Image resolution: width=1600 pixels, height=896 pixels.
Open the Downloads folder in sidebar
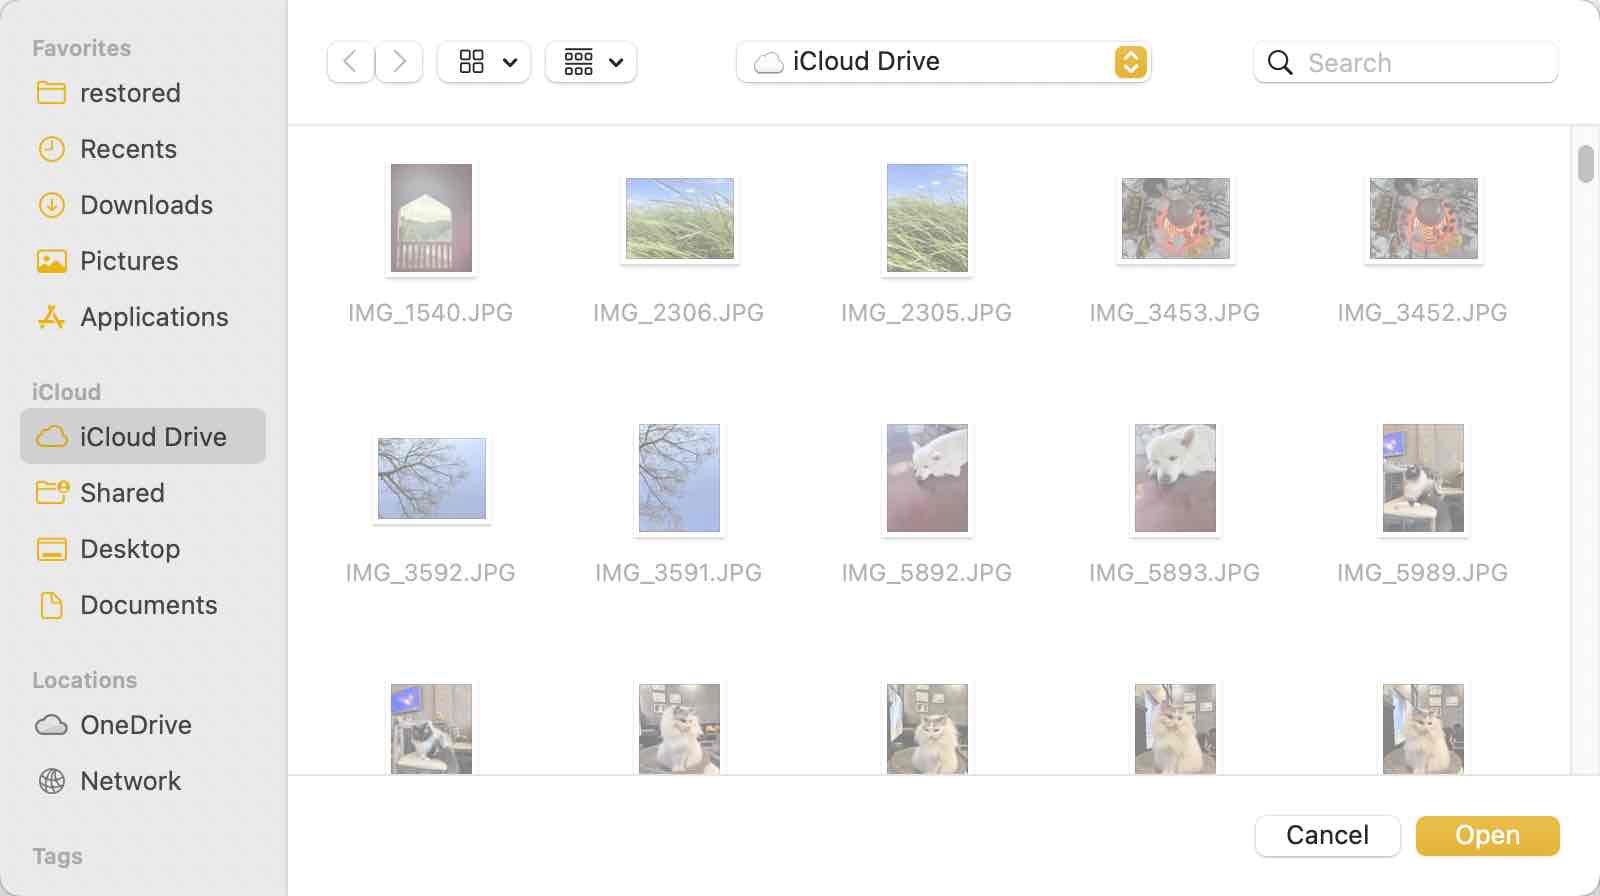pyautogui.click(x=146, y=205)
